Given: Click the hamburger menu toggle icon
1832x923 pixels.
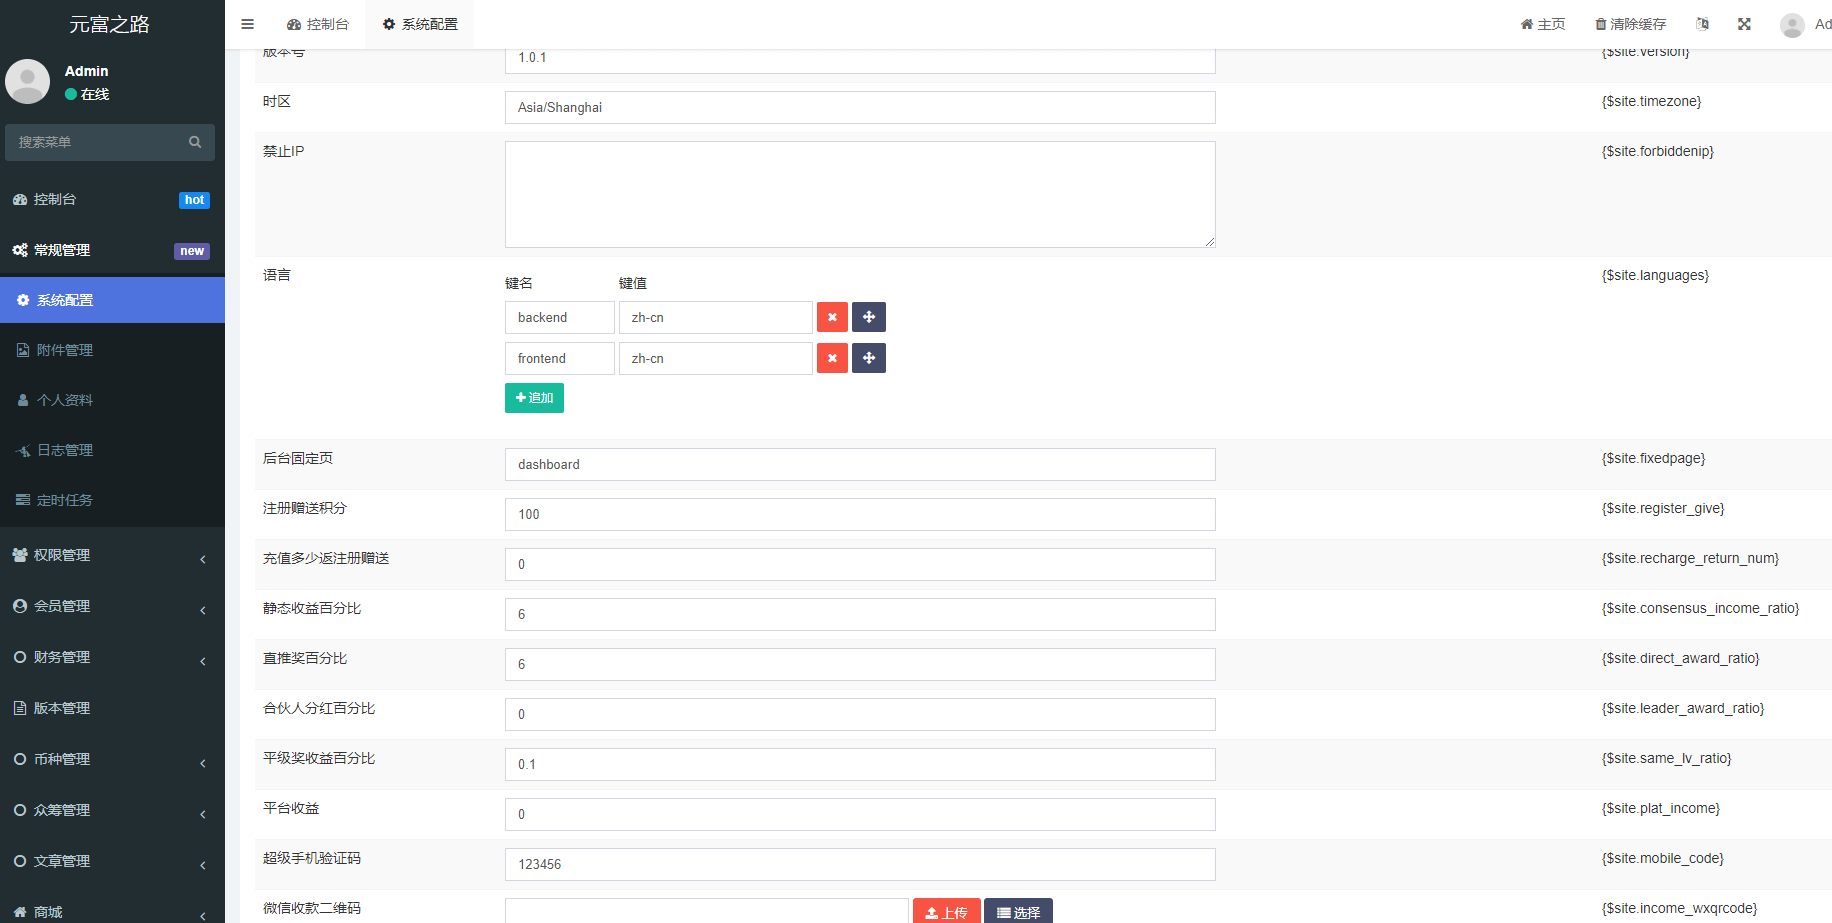Looking at the screenshot, I should pyautogui.click(x=247, y=24).
